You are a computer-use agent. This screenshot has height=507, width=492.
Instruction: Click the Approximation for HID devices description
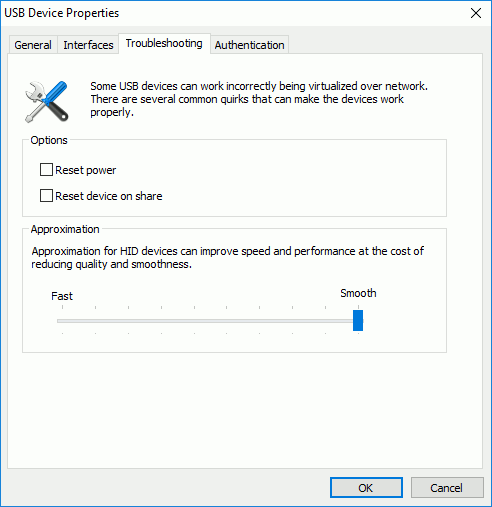pos(228,258)
